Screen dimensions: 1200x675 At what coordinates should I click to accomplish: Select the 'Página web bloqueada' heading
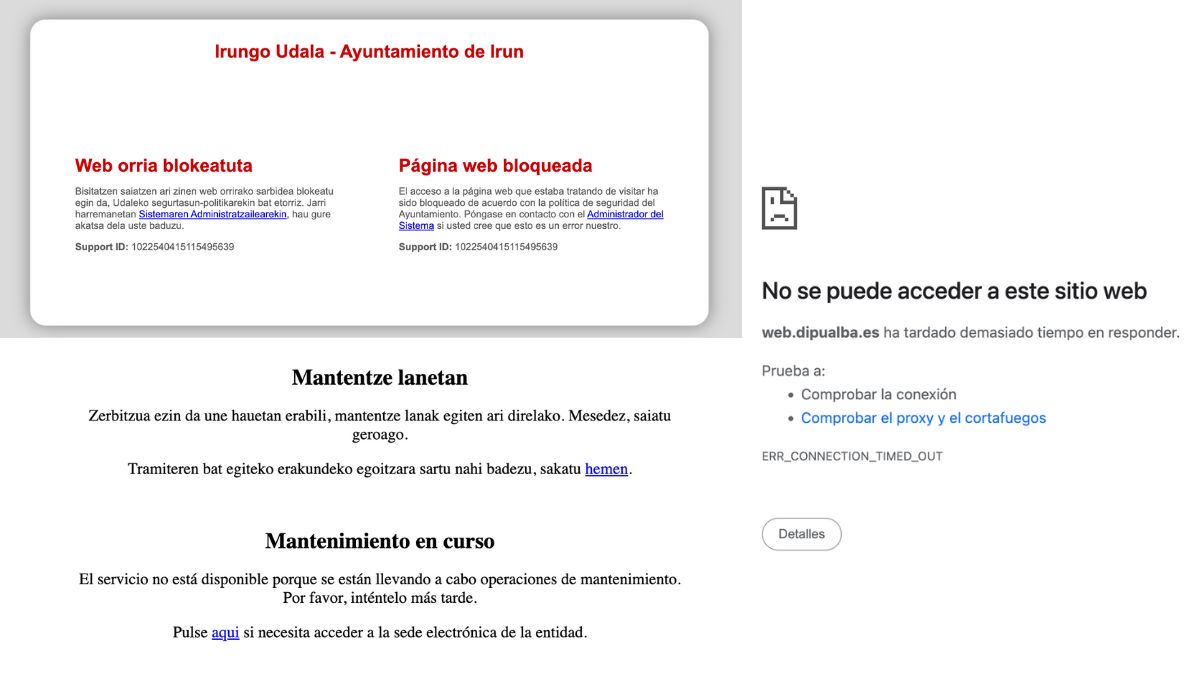(495, 166)
